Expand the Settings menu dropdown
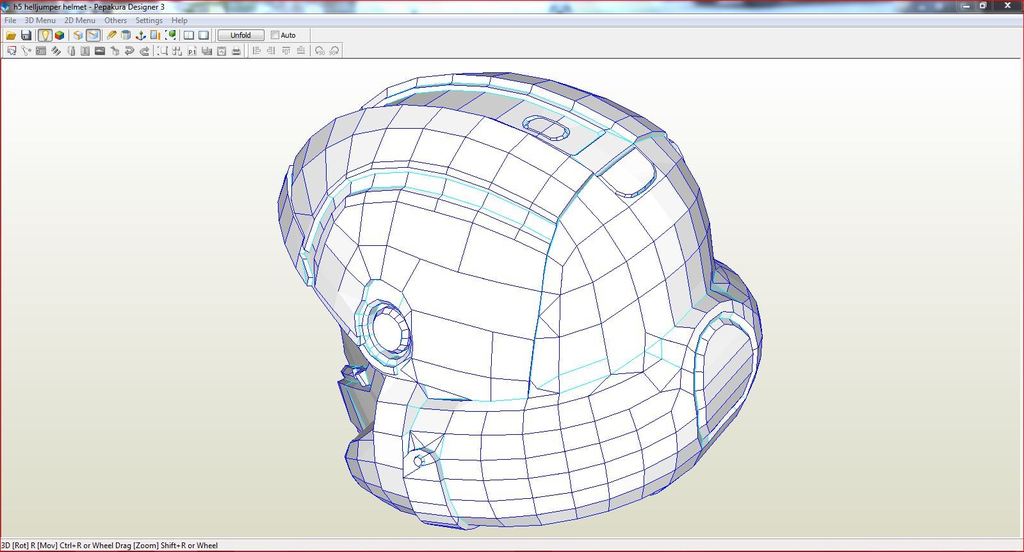Image resolution: width=1024 pixels, height=552 pixels. [149, 20]
